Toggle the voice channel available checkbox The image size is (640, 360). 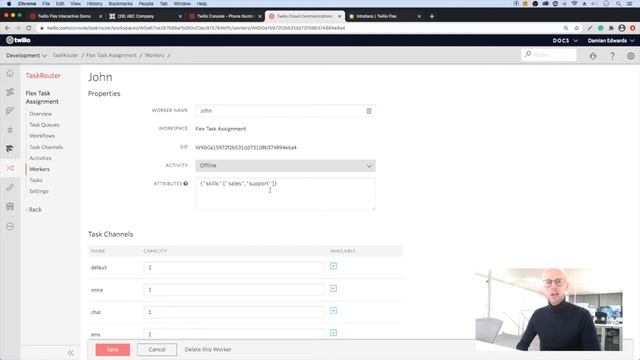point(333,289)
